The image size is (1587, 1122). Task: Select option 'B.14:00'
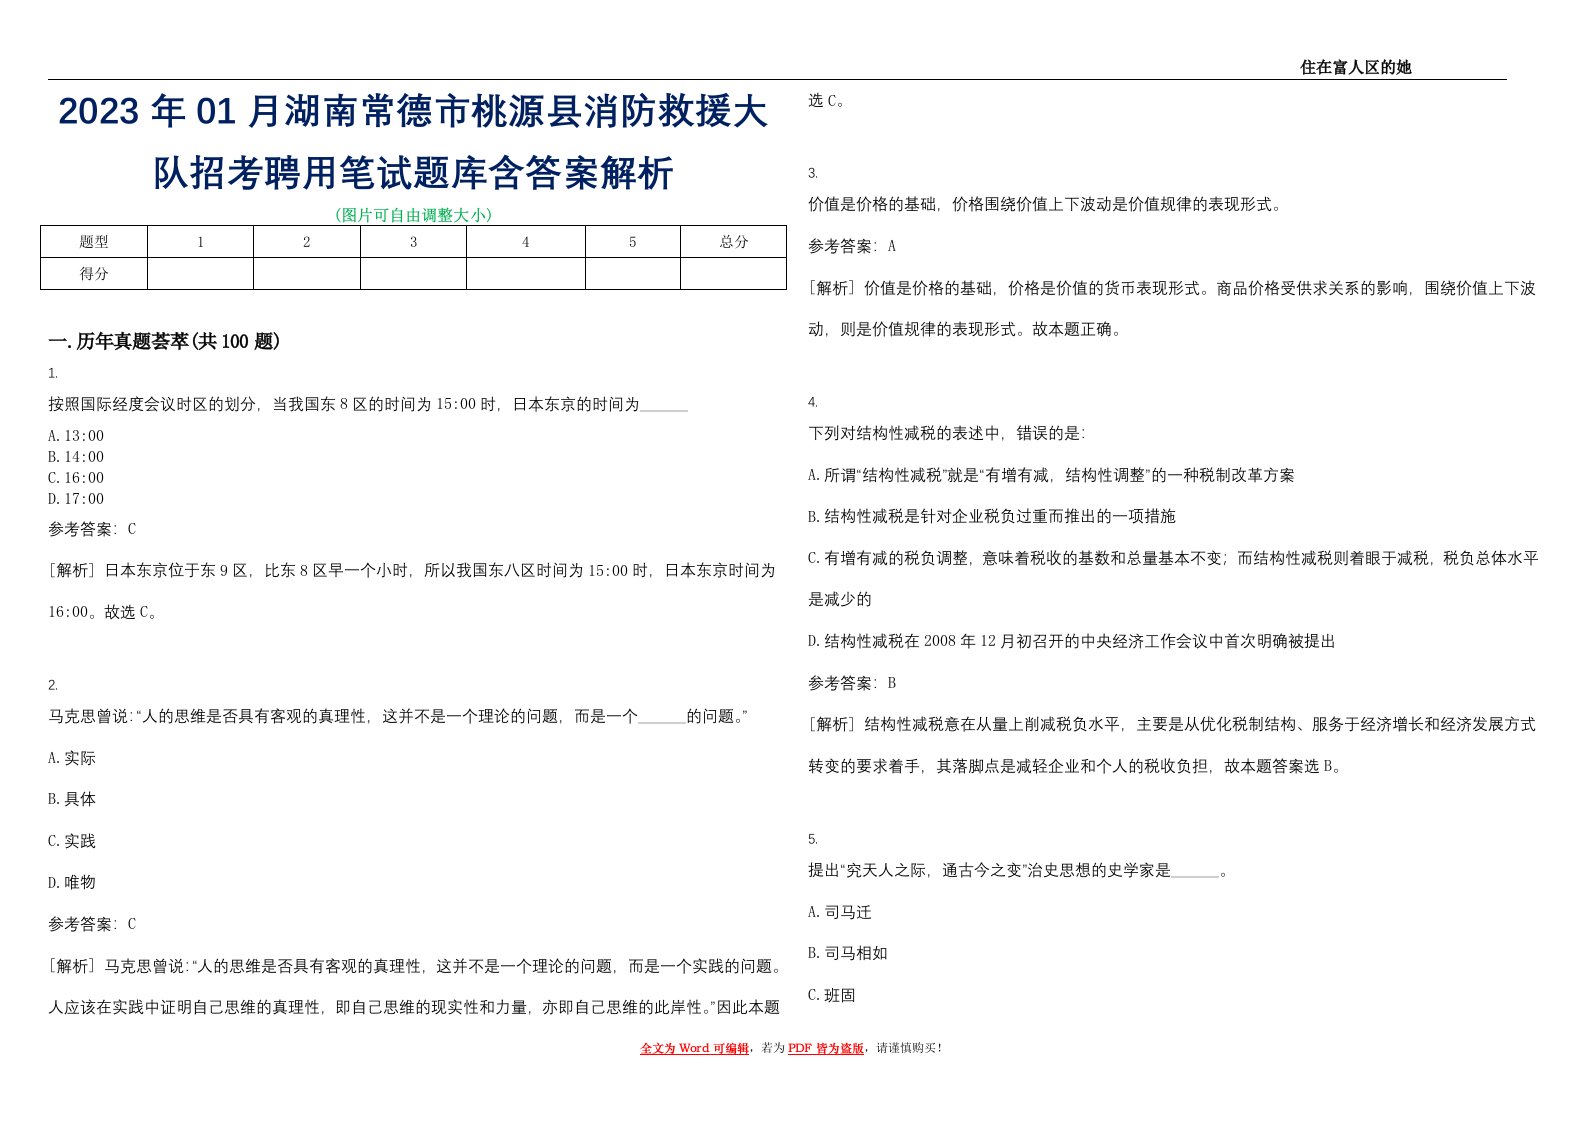tap(76, 457)
